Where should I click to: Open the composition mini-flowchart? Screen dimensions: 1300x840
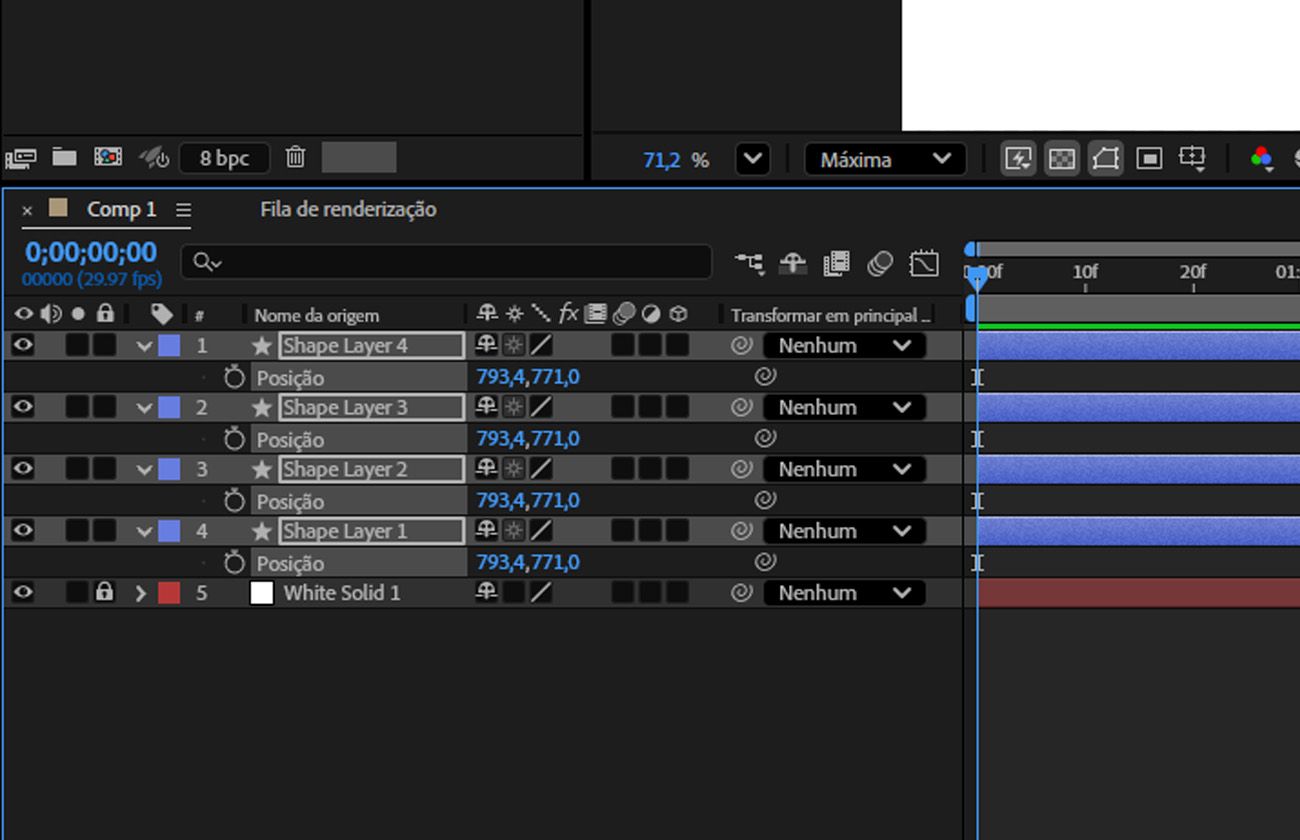[x=749, y=263]
